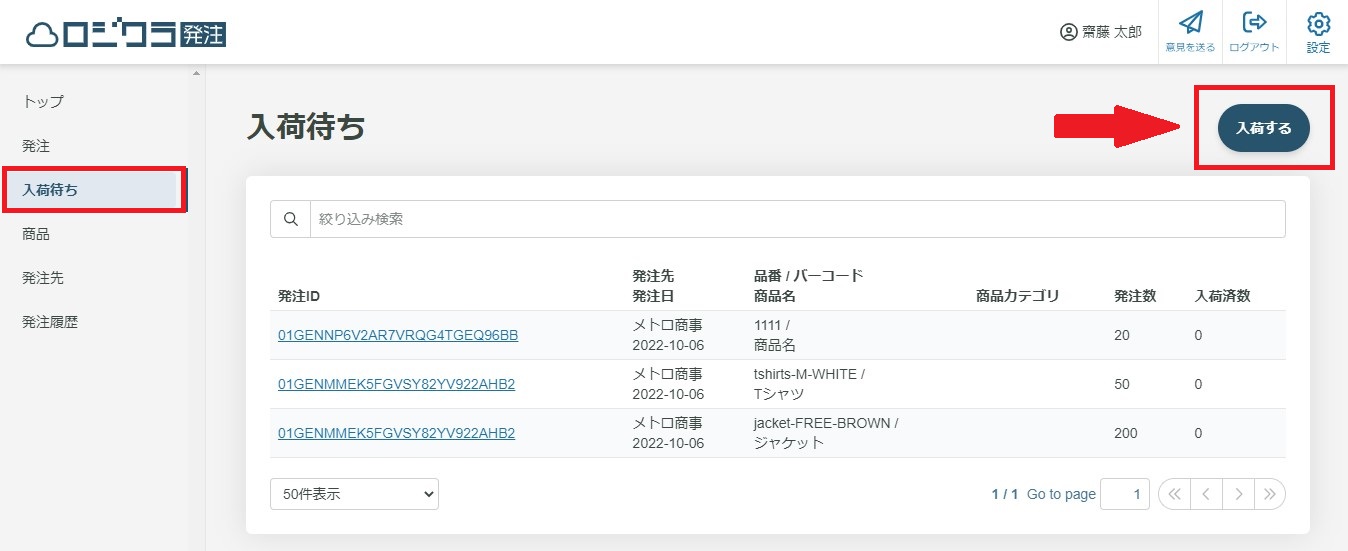Click the ロジクラ発注 logo
Image resolution: width=1348 pixels, height=551 pixels.
[x=126, y=33]
